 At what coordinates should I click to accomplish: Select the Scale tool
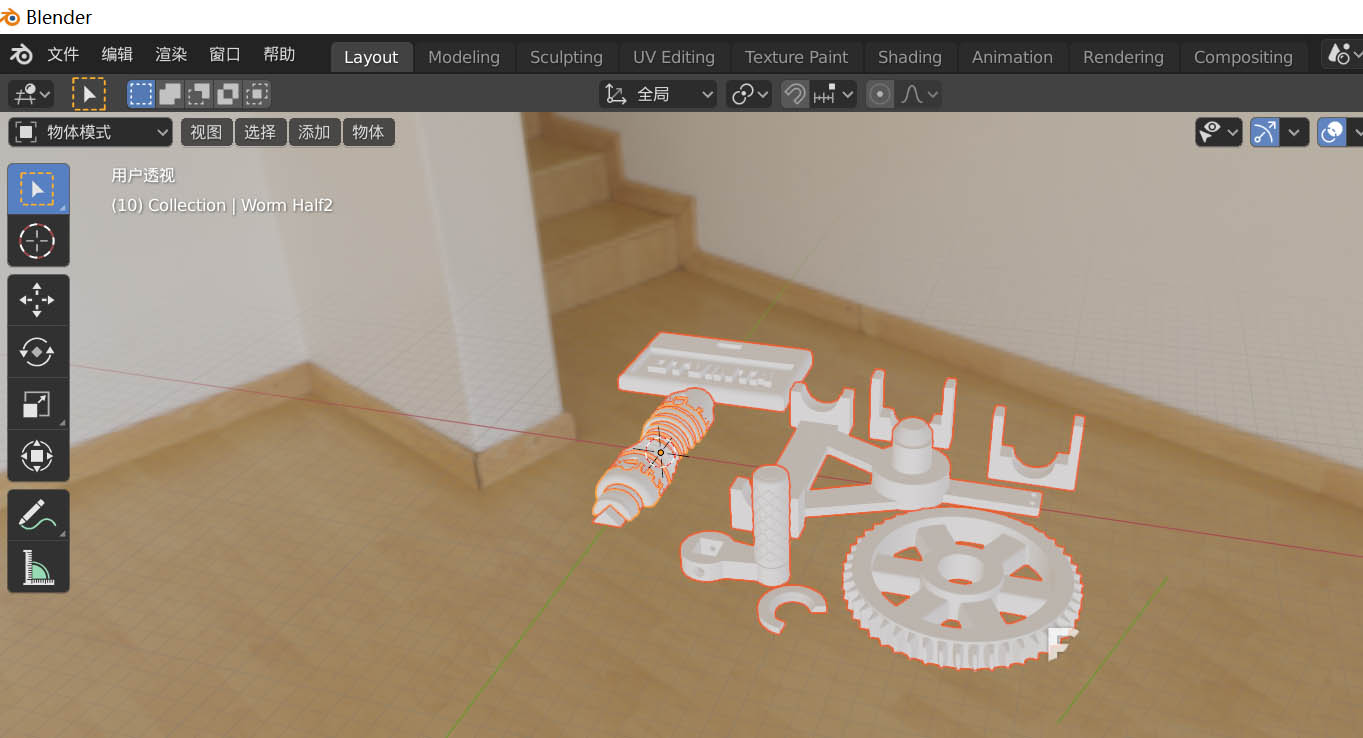tap(38, 404)
